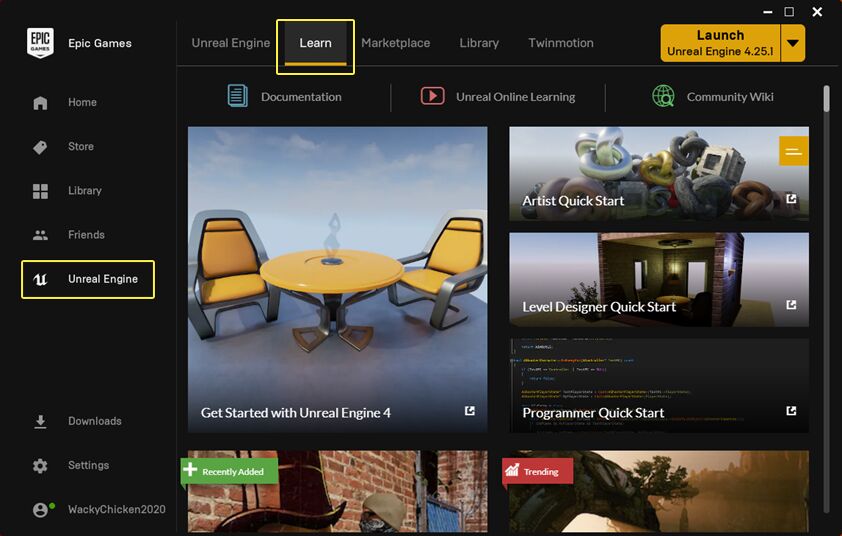
Task: Open the Marketplace tab
Action: click(x=396, y=43)
